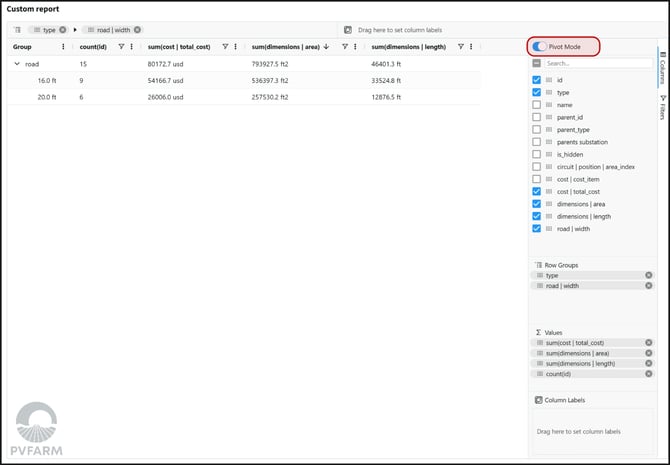Open the Filters side tab

point(662,107)
